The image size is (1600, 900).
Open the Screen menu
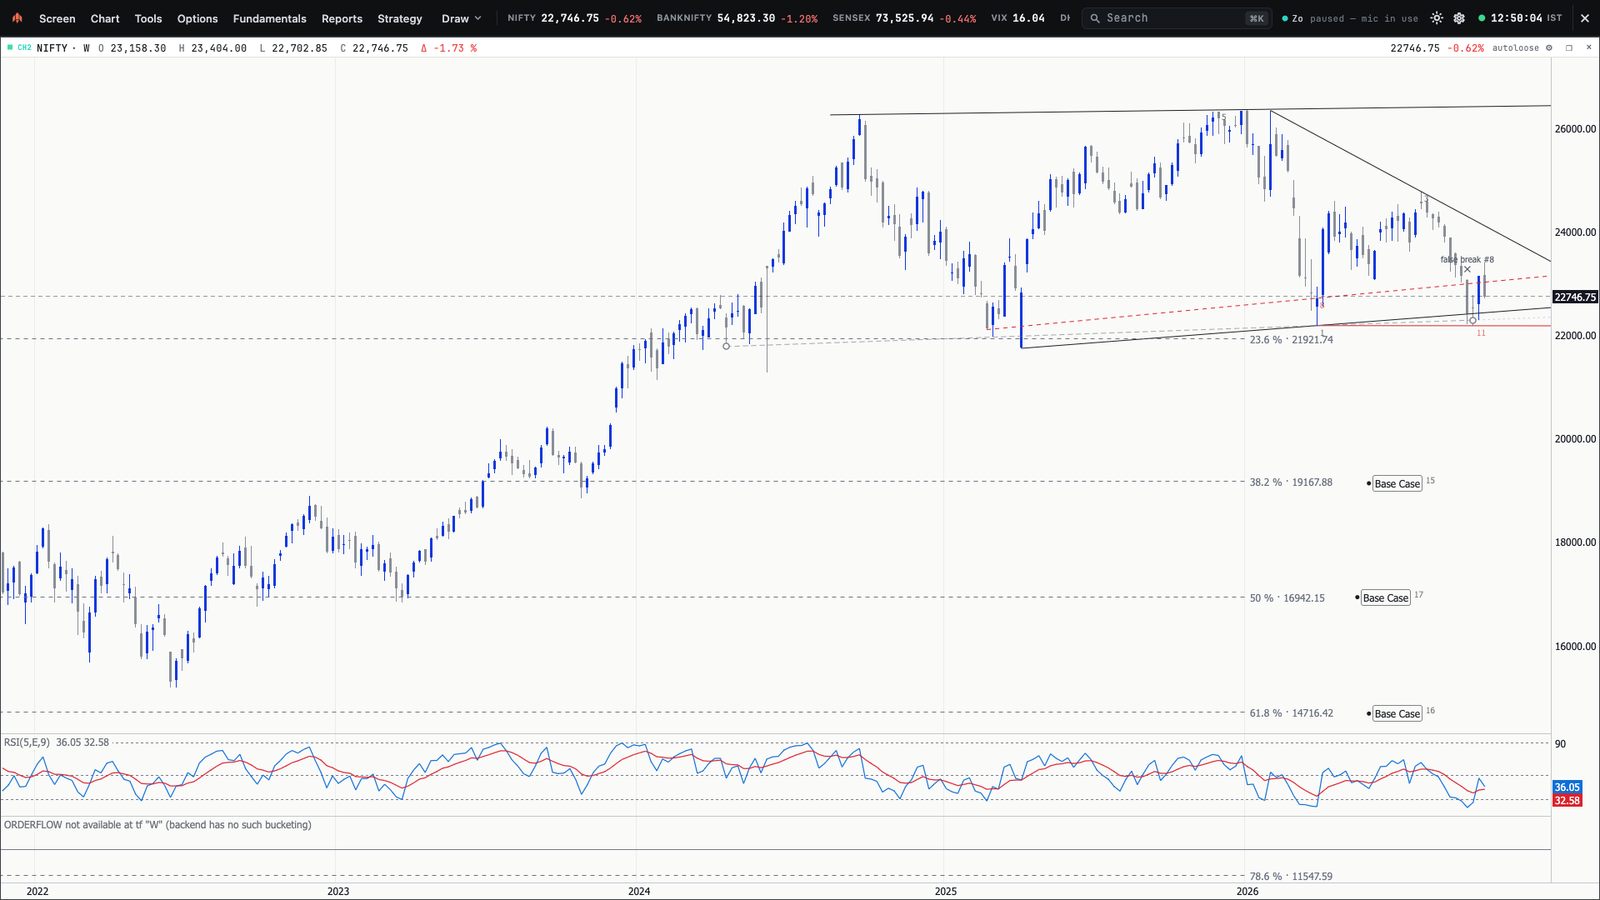pos(57,18)
